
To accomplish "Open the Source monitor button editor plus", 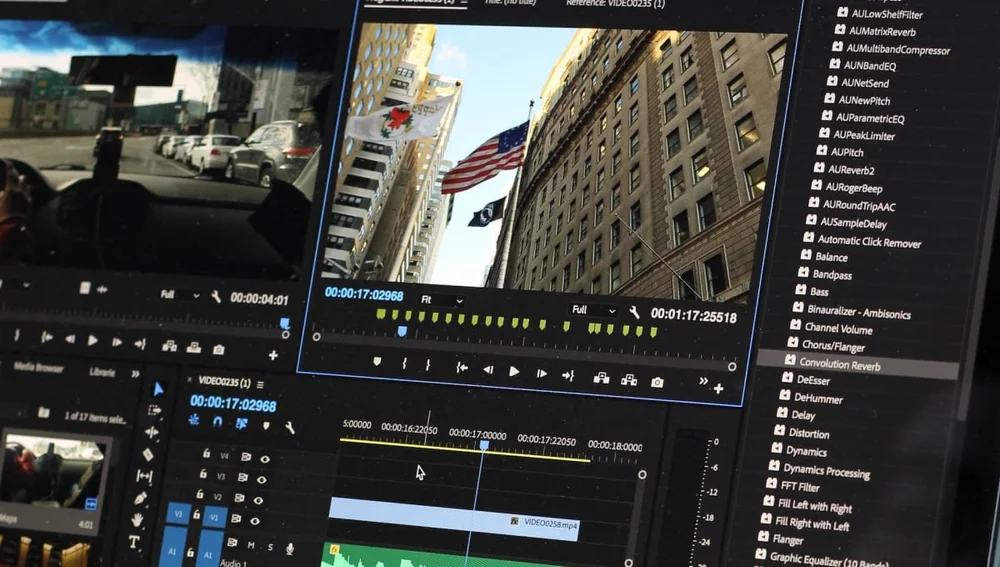I will (273, 355).
